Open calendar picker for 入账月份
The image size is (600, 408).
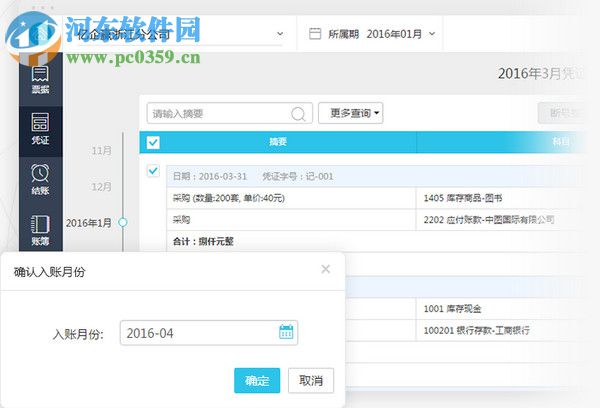(x=286, y=332)
